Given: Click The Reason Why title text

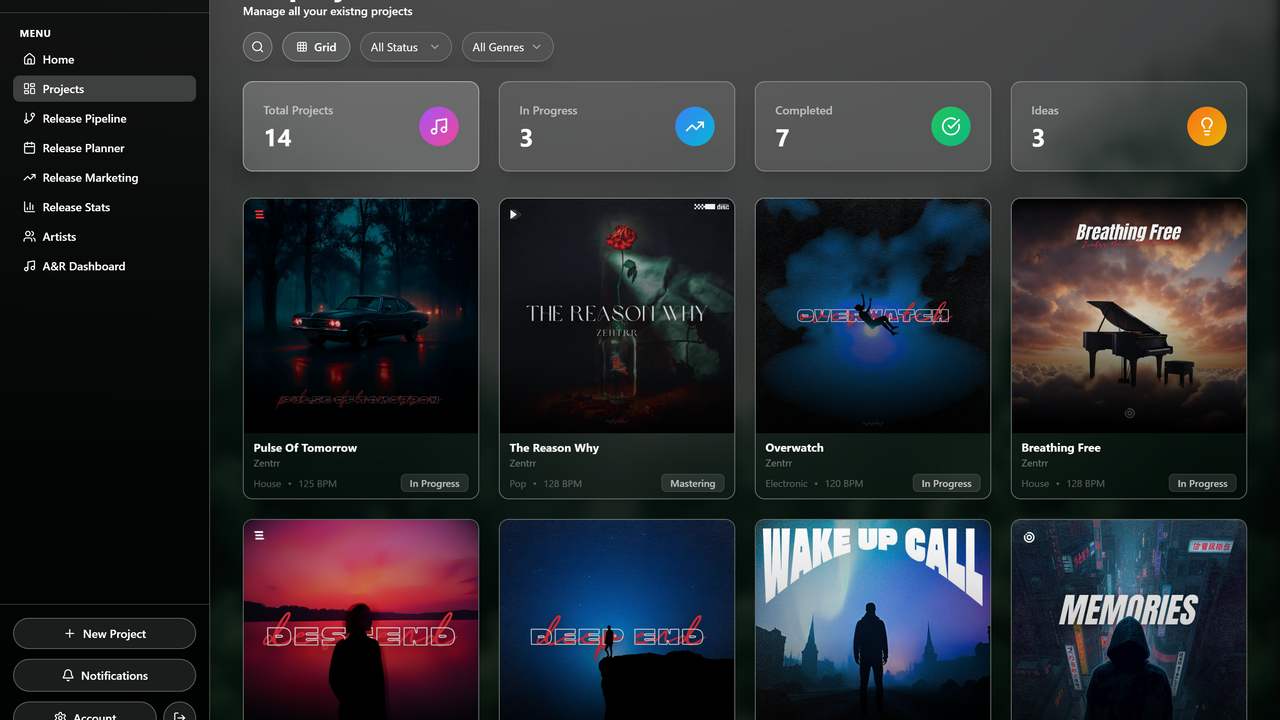Looking at the screenshot, I should [554, 448].
